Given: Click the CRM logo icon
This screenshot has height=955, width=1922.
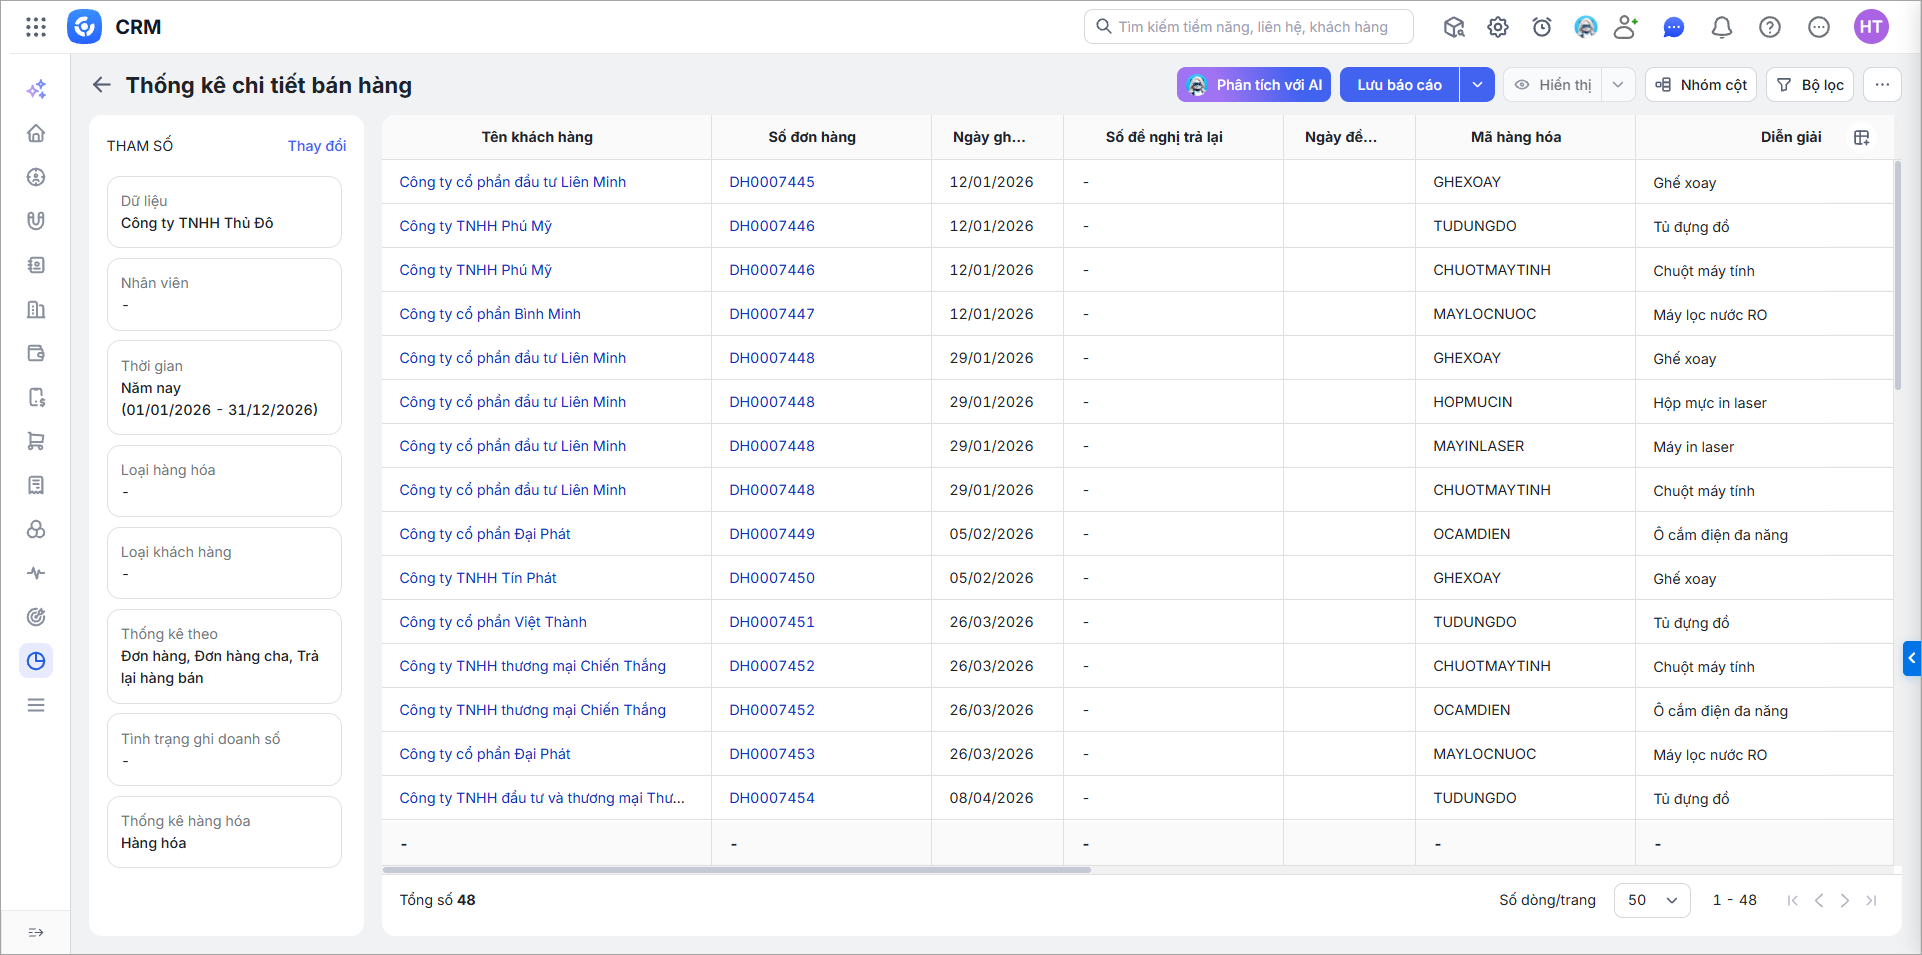Looking at the screenshot, I should pos(84,27).
